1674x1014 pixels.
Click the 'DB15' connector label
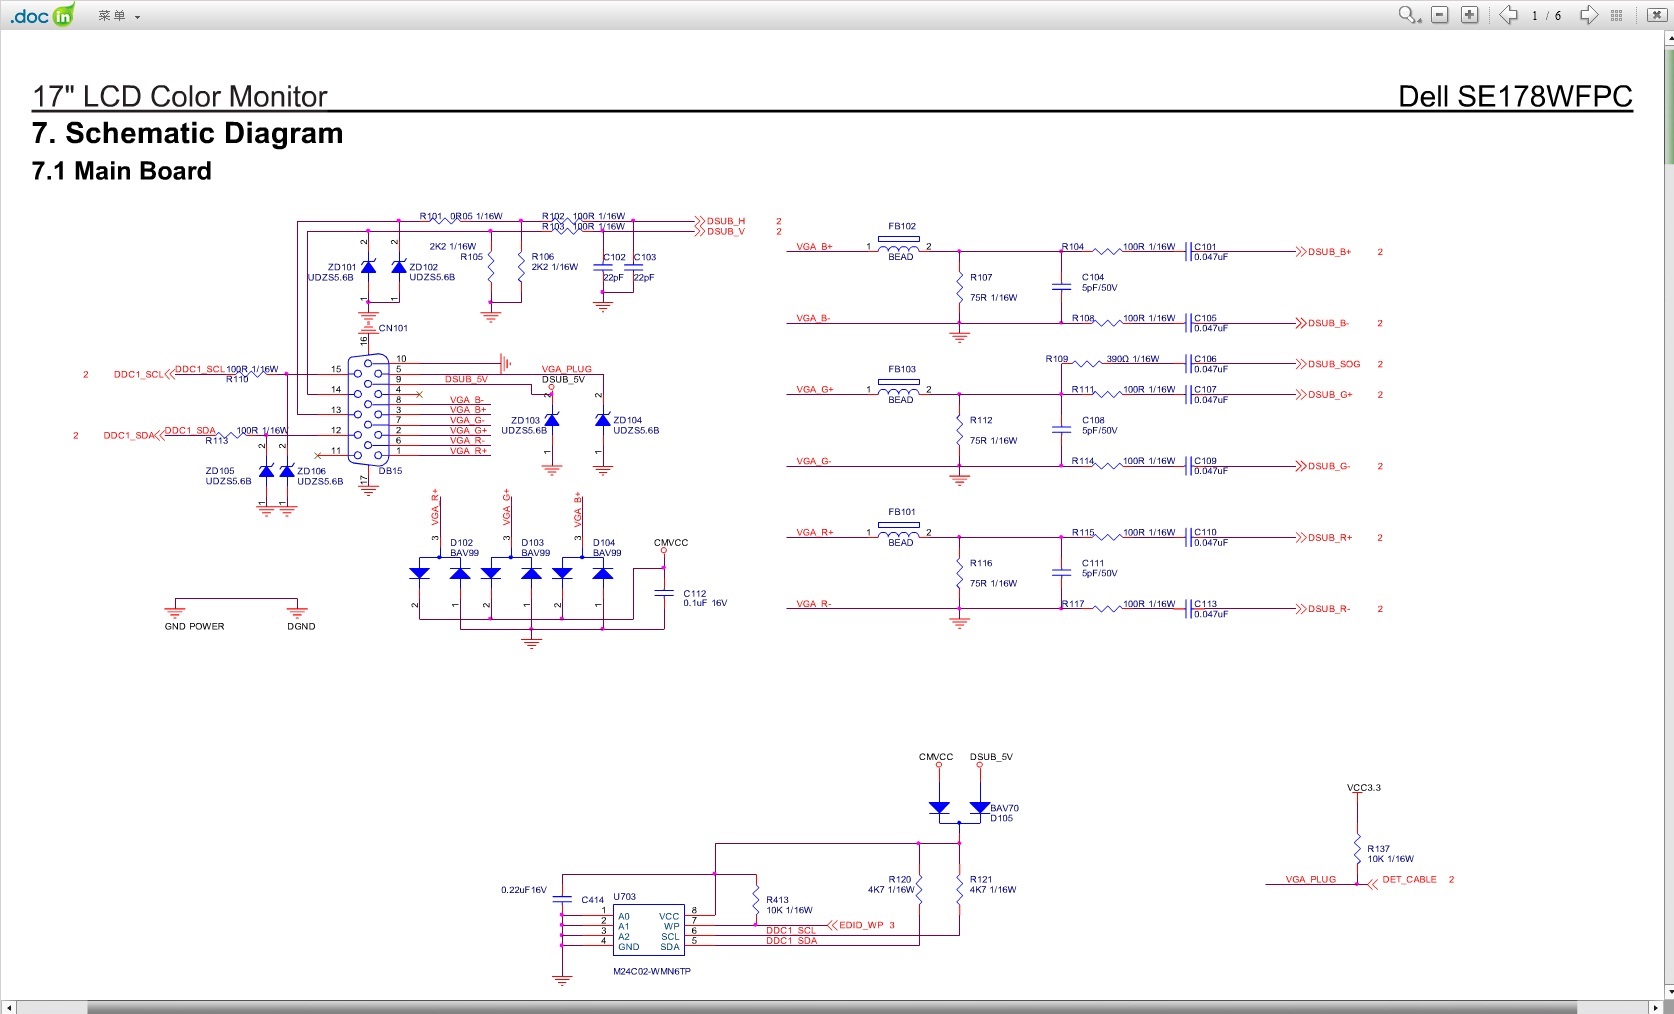390,471
